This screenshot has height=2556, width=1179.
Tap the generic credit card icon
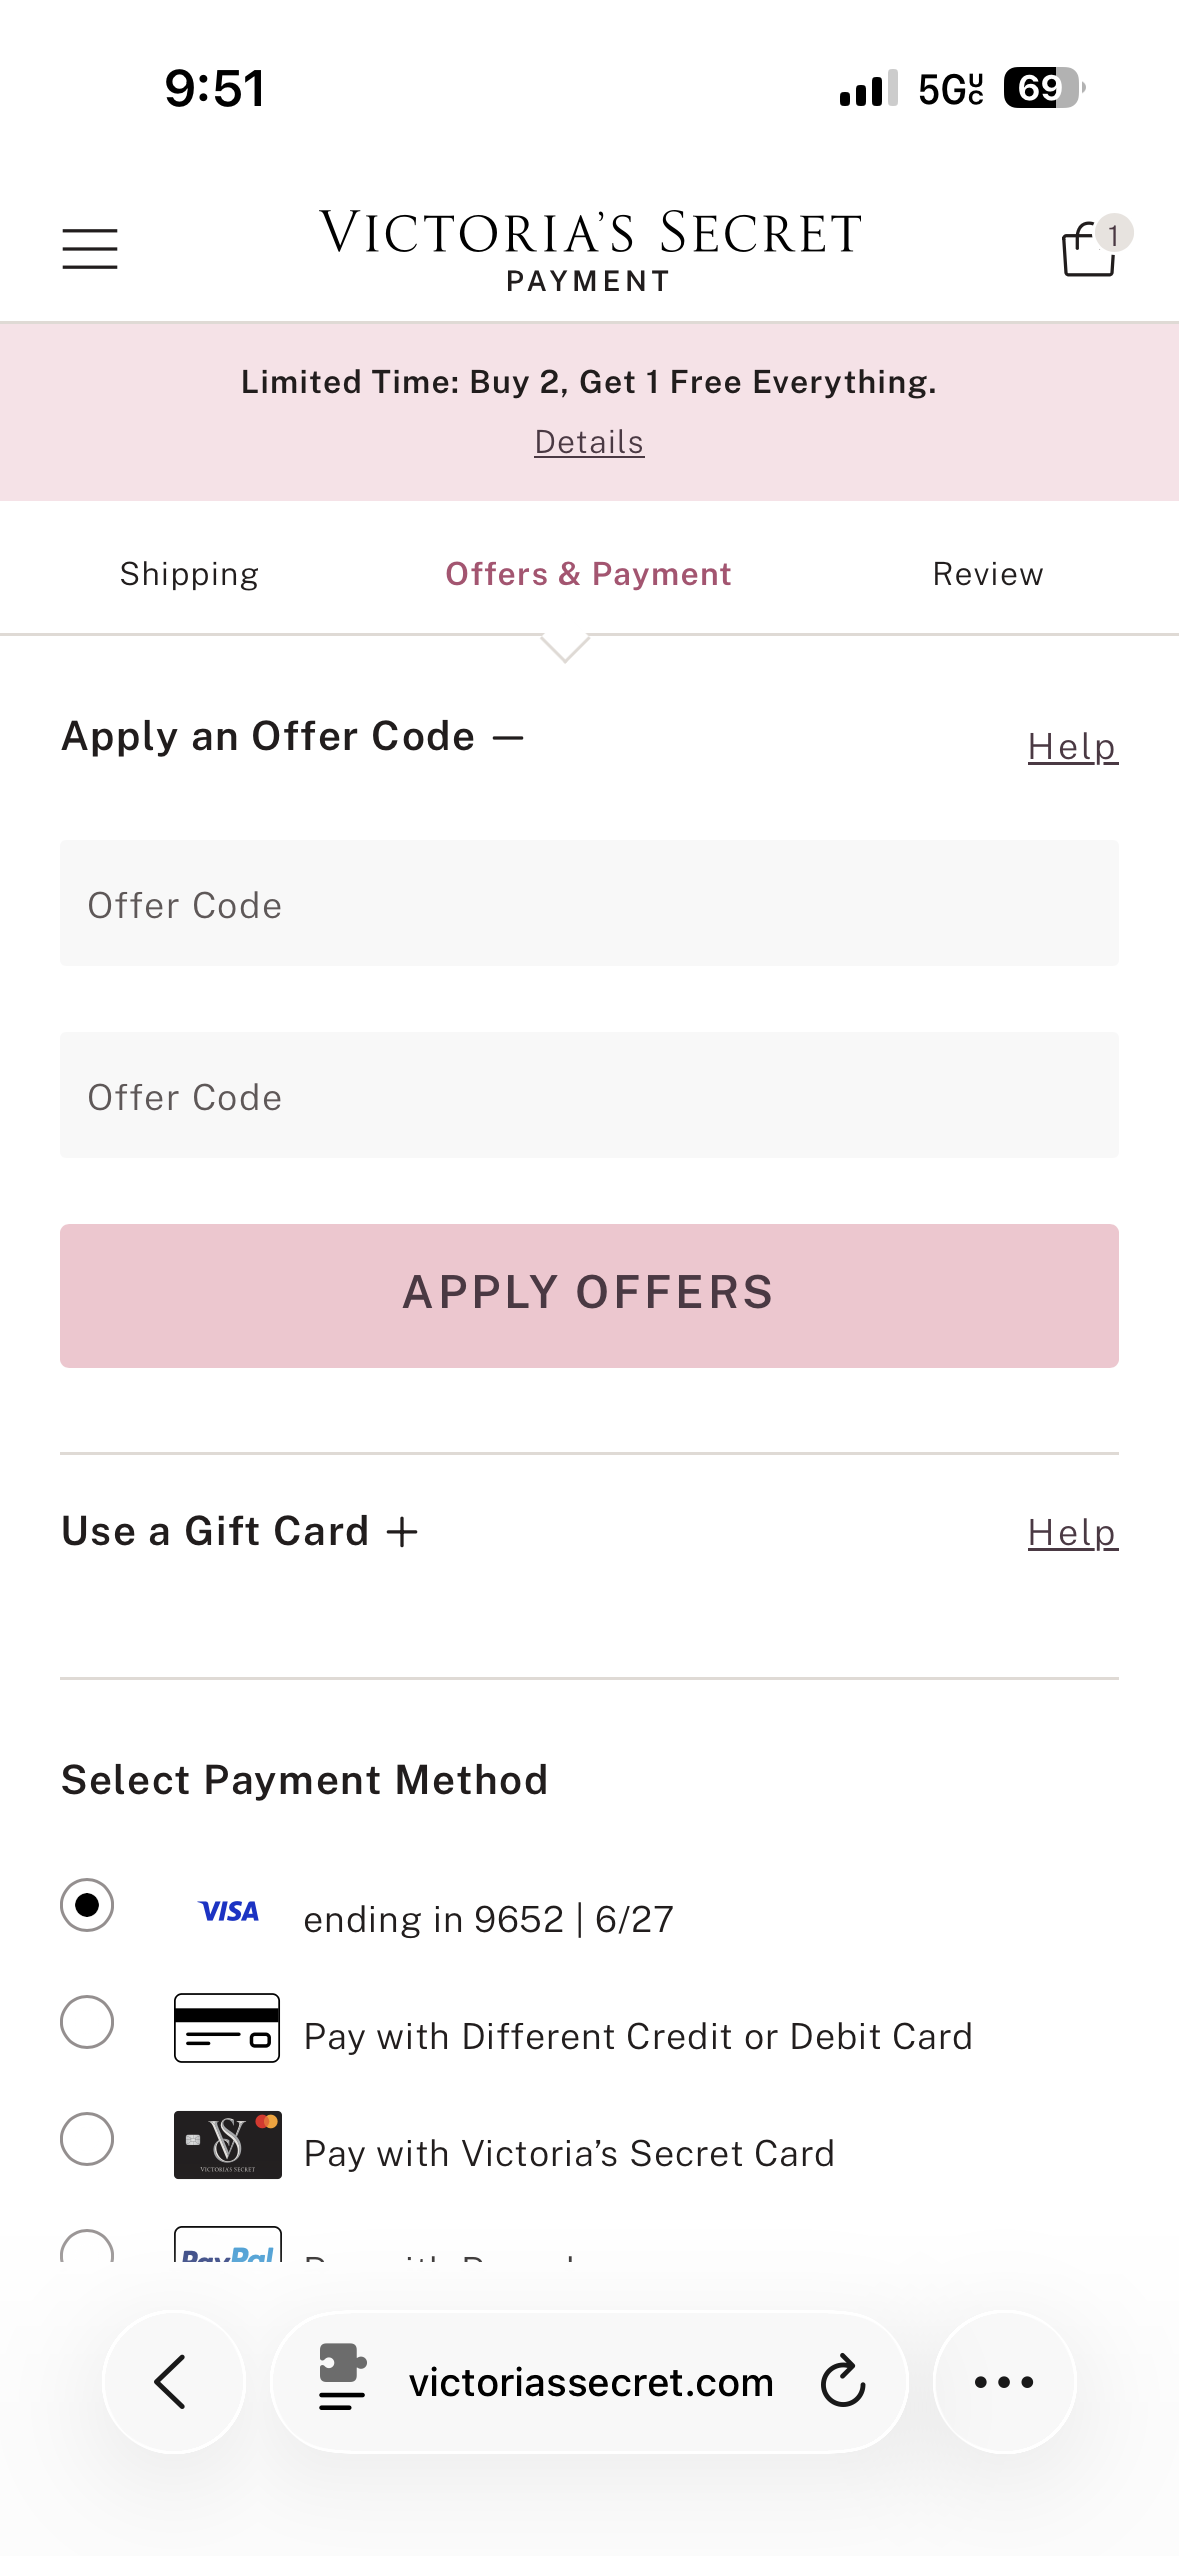(x=227, y=2028)
